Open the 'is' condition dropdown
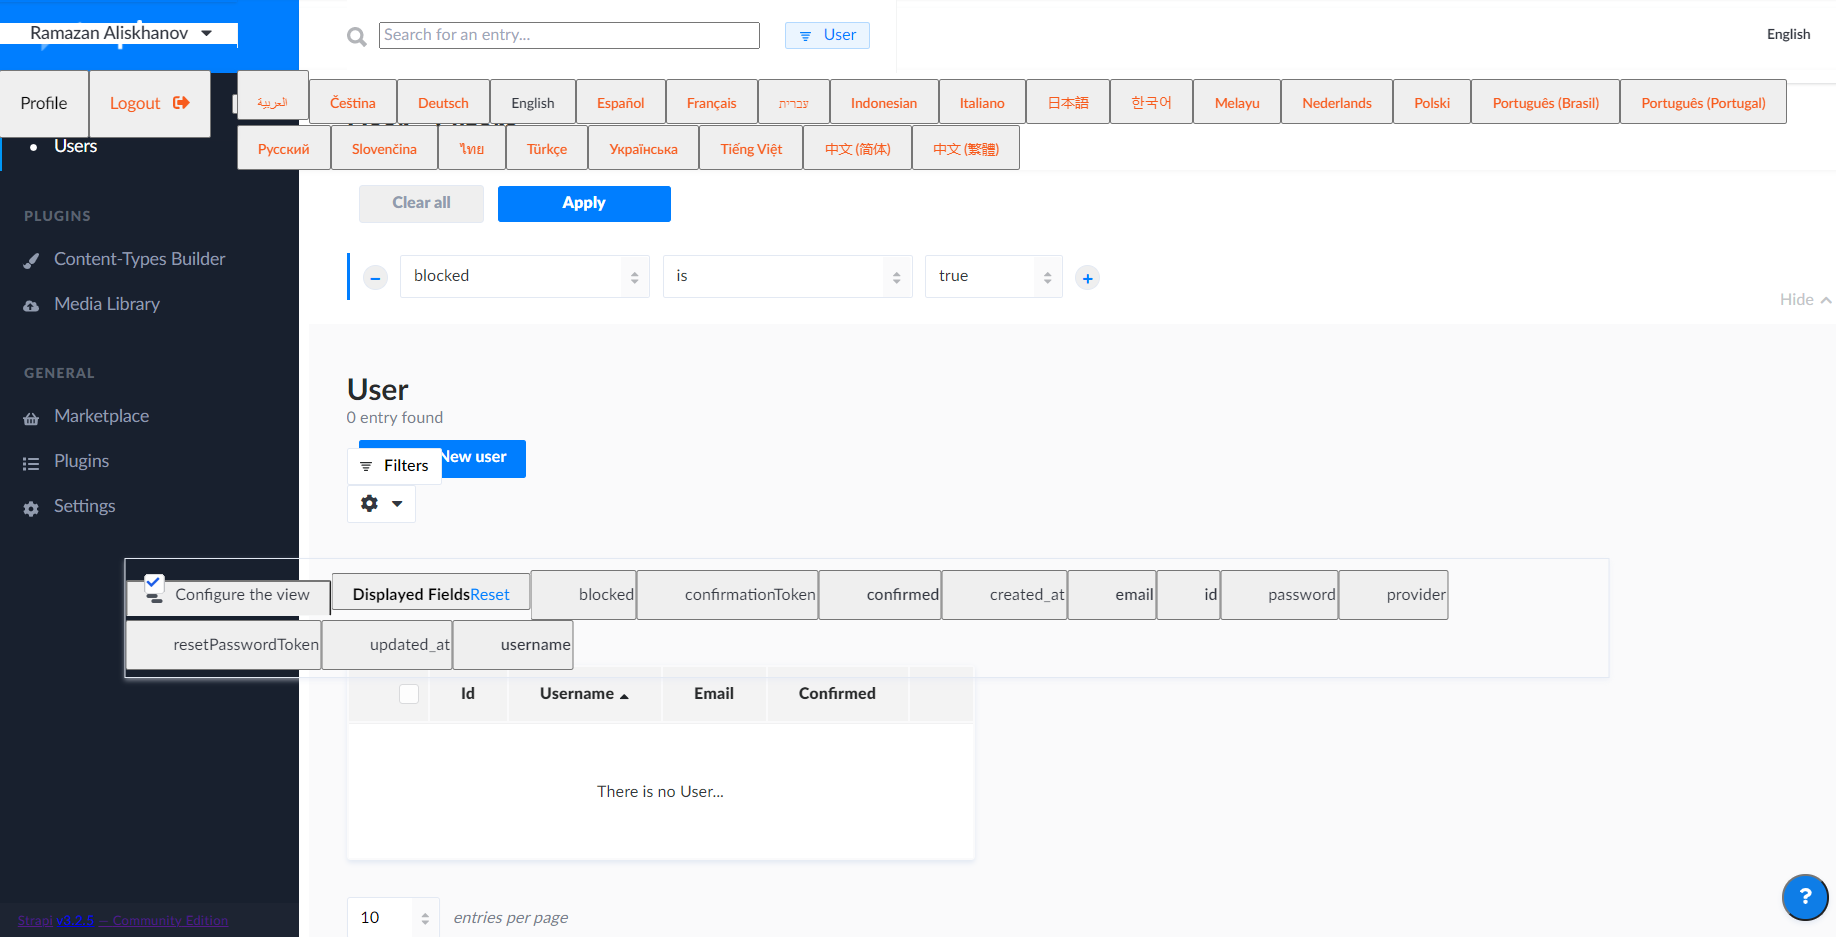The width and height of the screenshot is (1836, 937). point(788,276)
